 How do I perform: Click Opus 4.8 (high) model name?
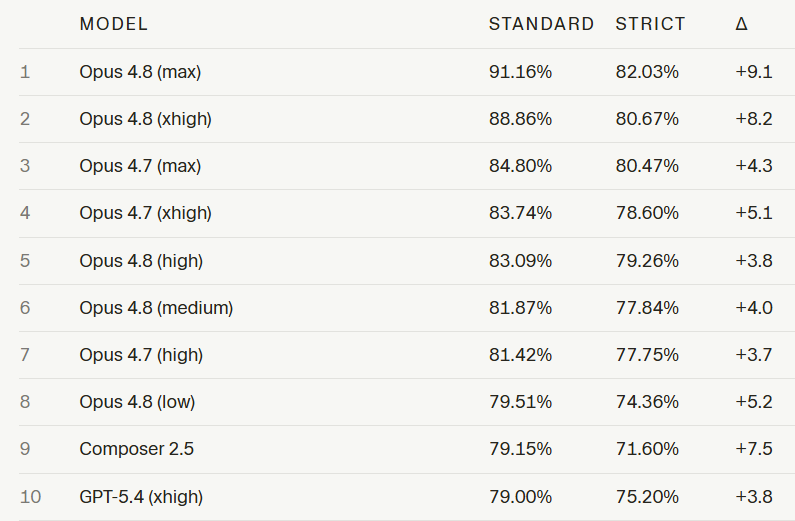pos(141,261)
